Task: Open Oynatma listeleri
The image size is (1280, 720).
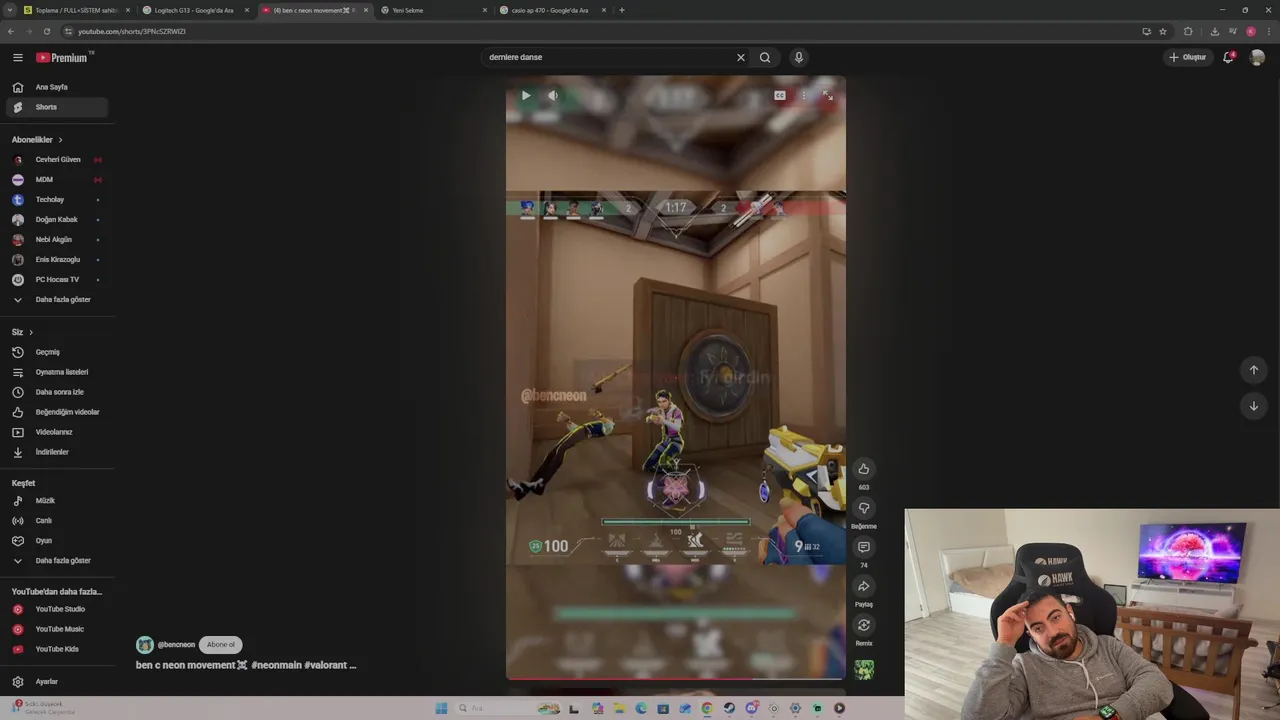Action: point(58,372)
